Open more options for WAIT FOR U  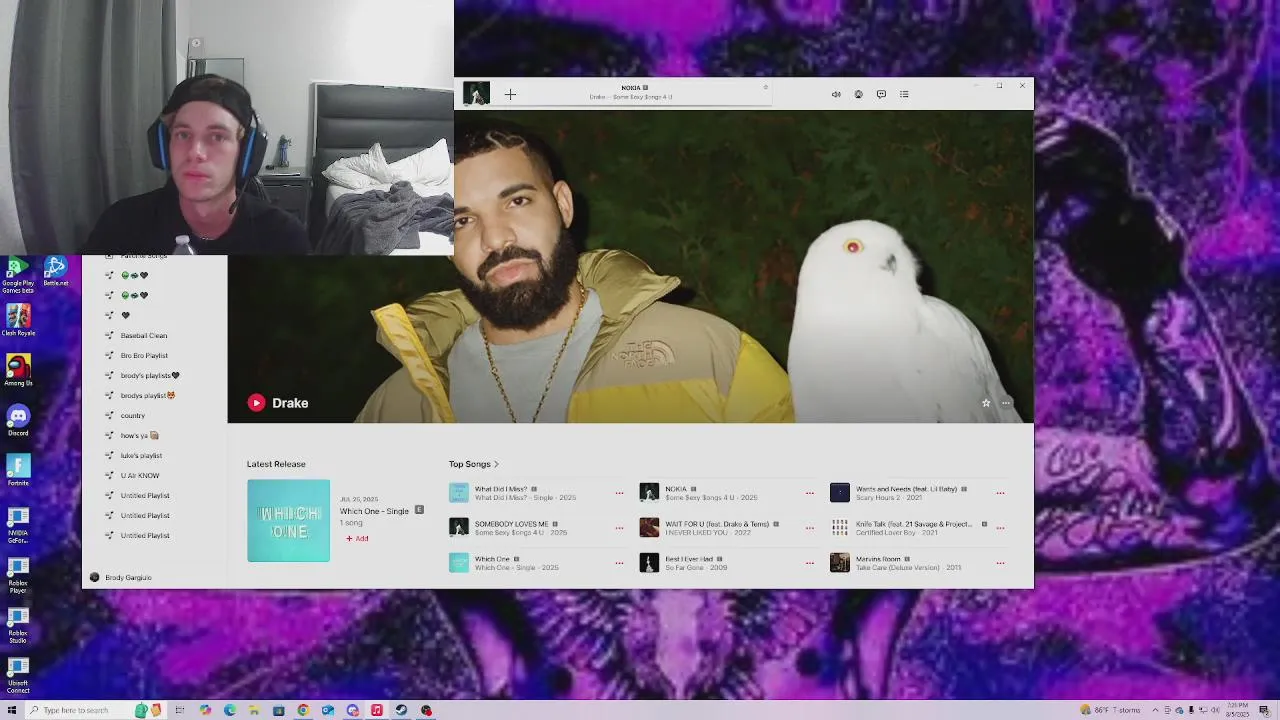(810, 528)
